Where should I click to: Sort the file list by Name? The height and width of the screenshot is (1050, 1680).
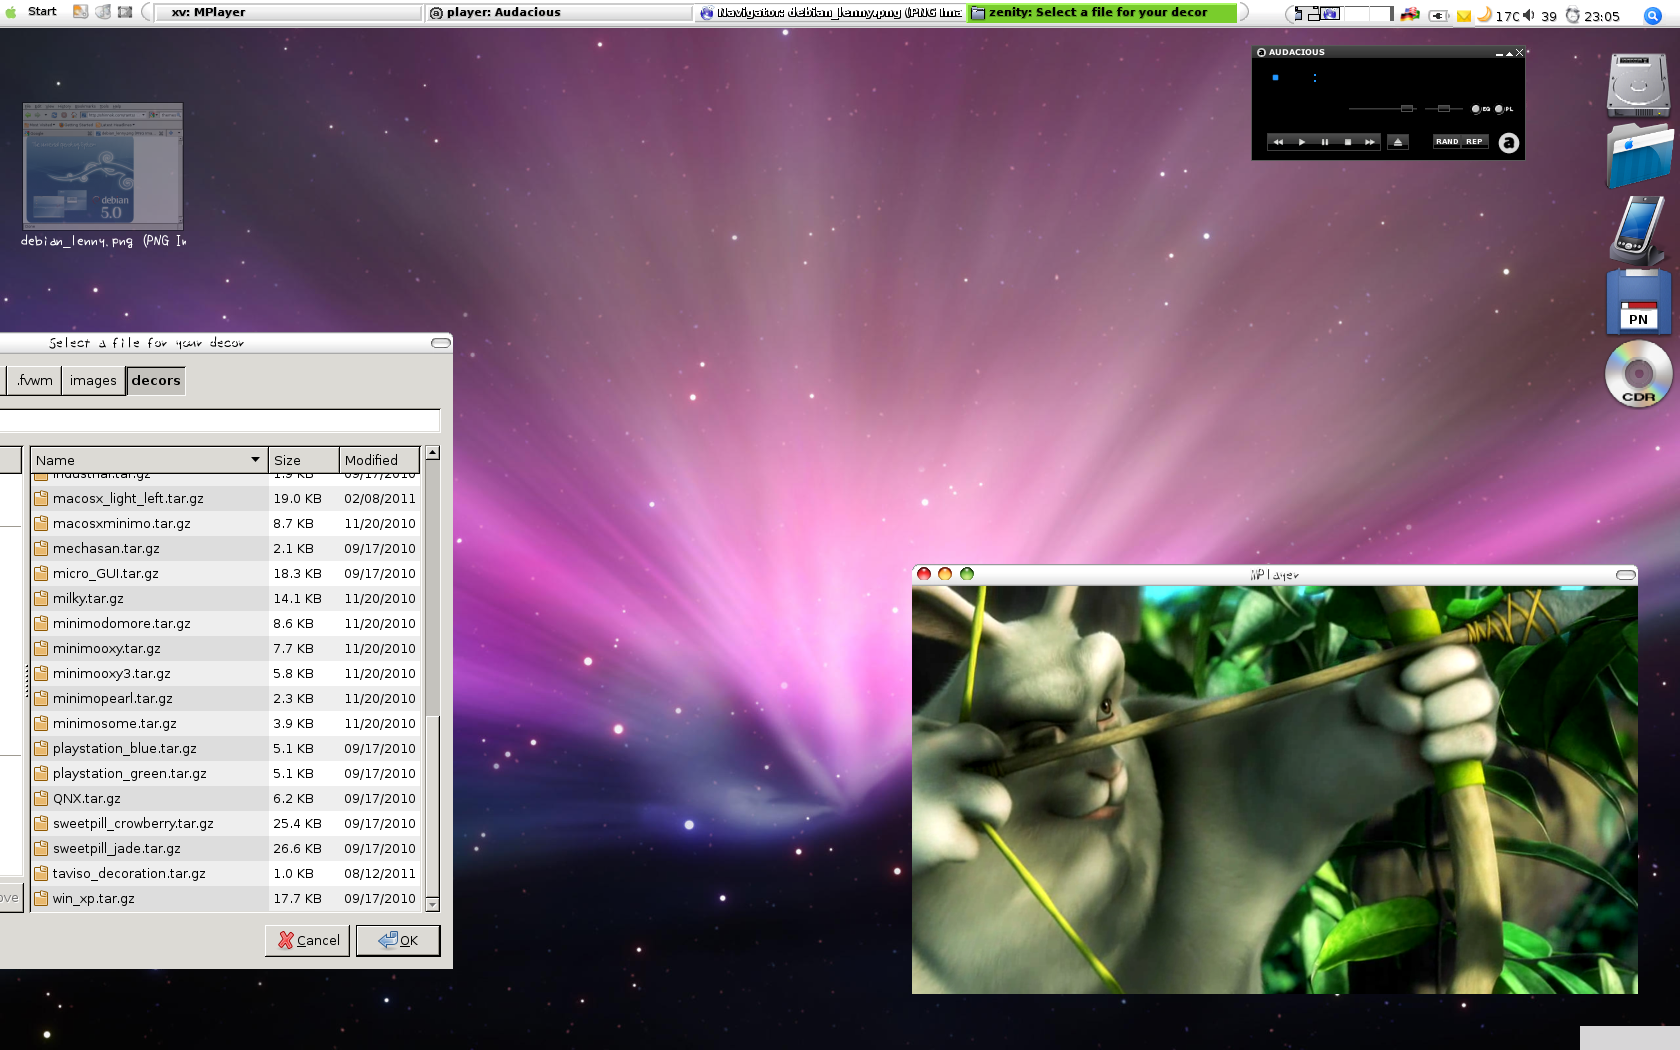tap(149, 460)
